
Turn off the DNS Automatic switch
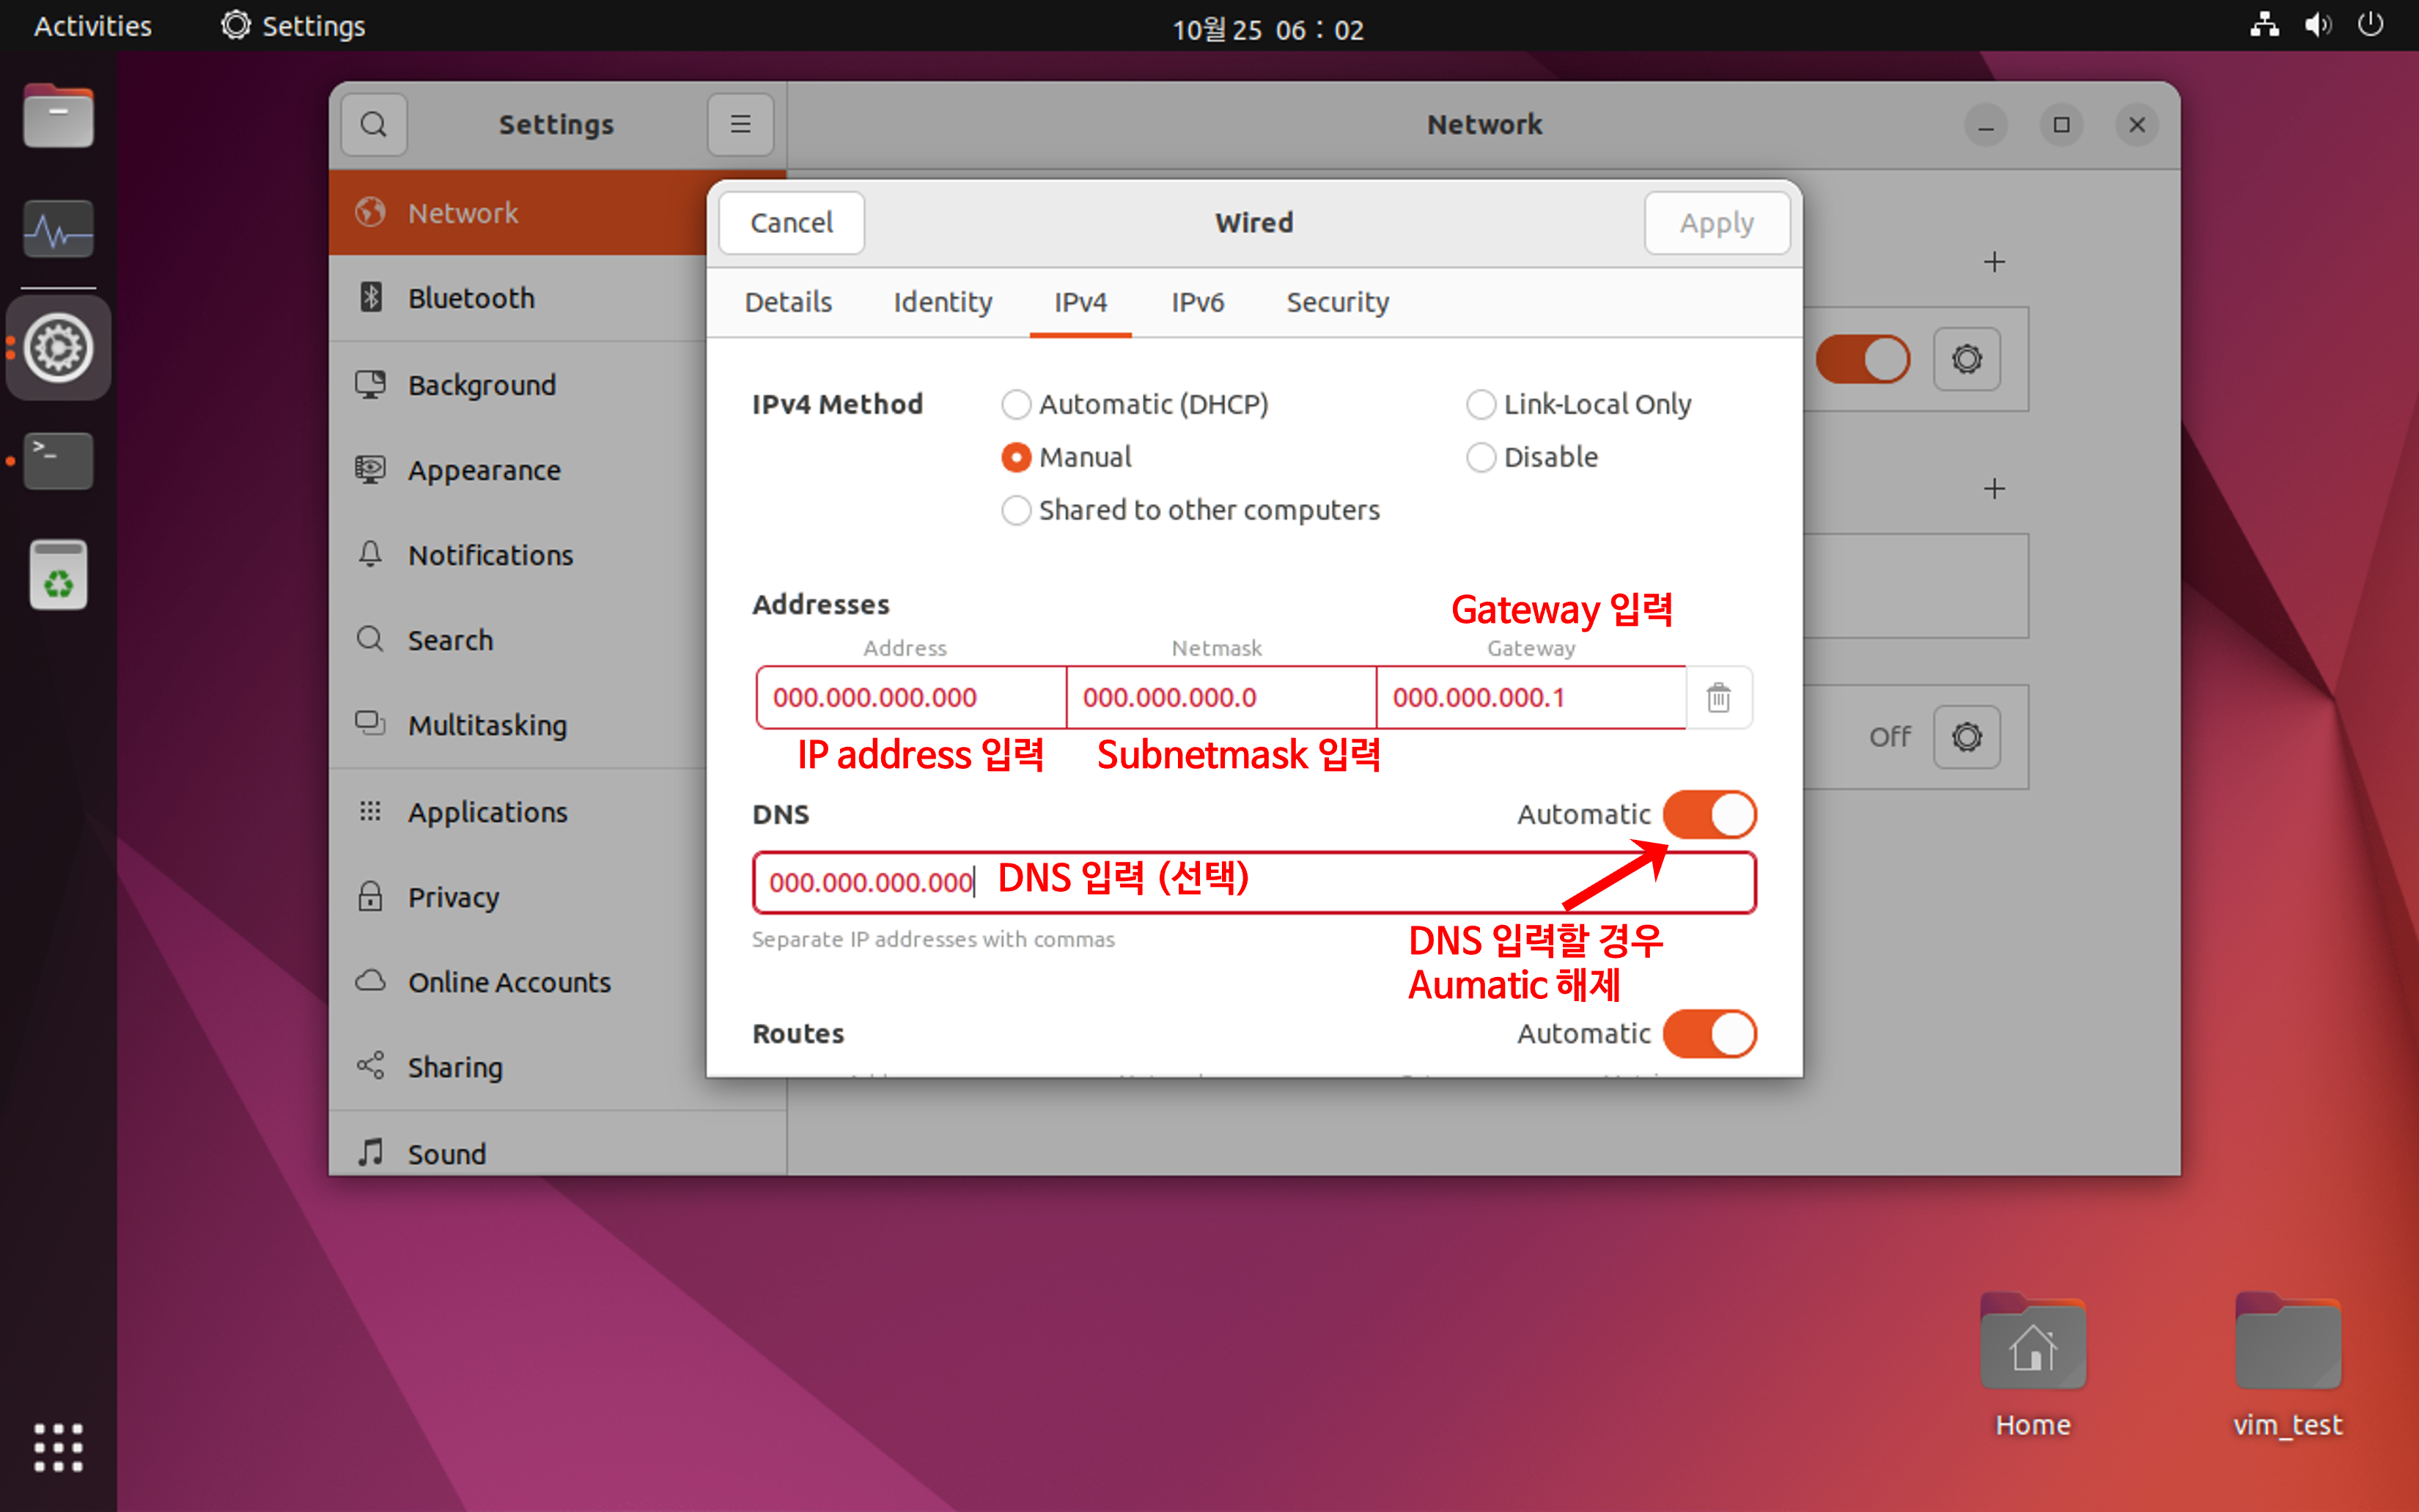pyautogui.click(x=1709, y=814)
